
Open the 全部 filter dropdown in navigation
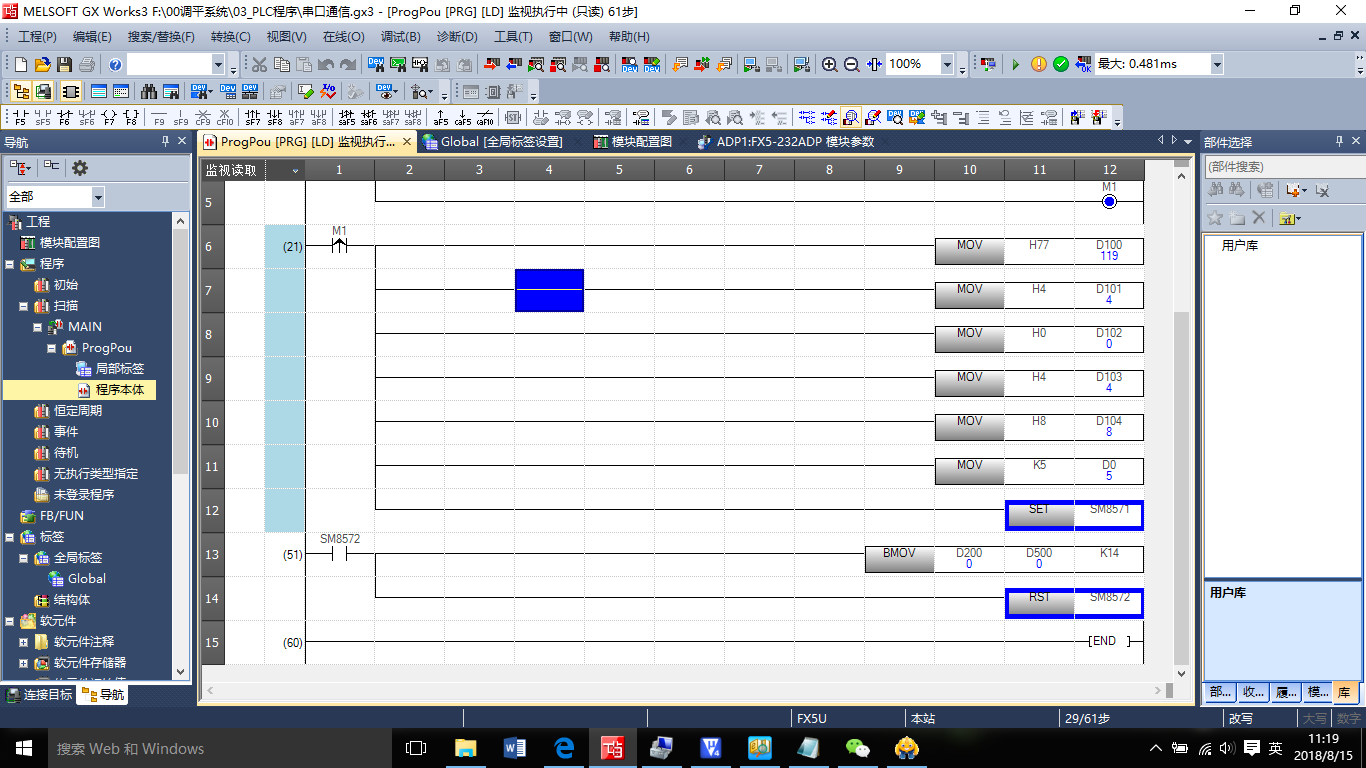pos(97,197)
